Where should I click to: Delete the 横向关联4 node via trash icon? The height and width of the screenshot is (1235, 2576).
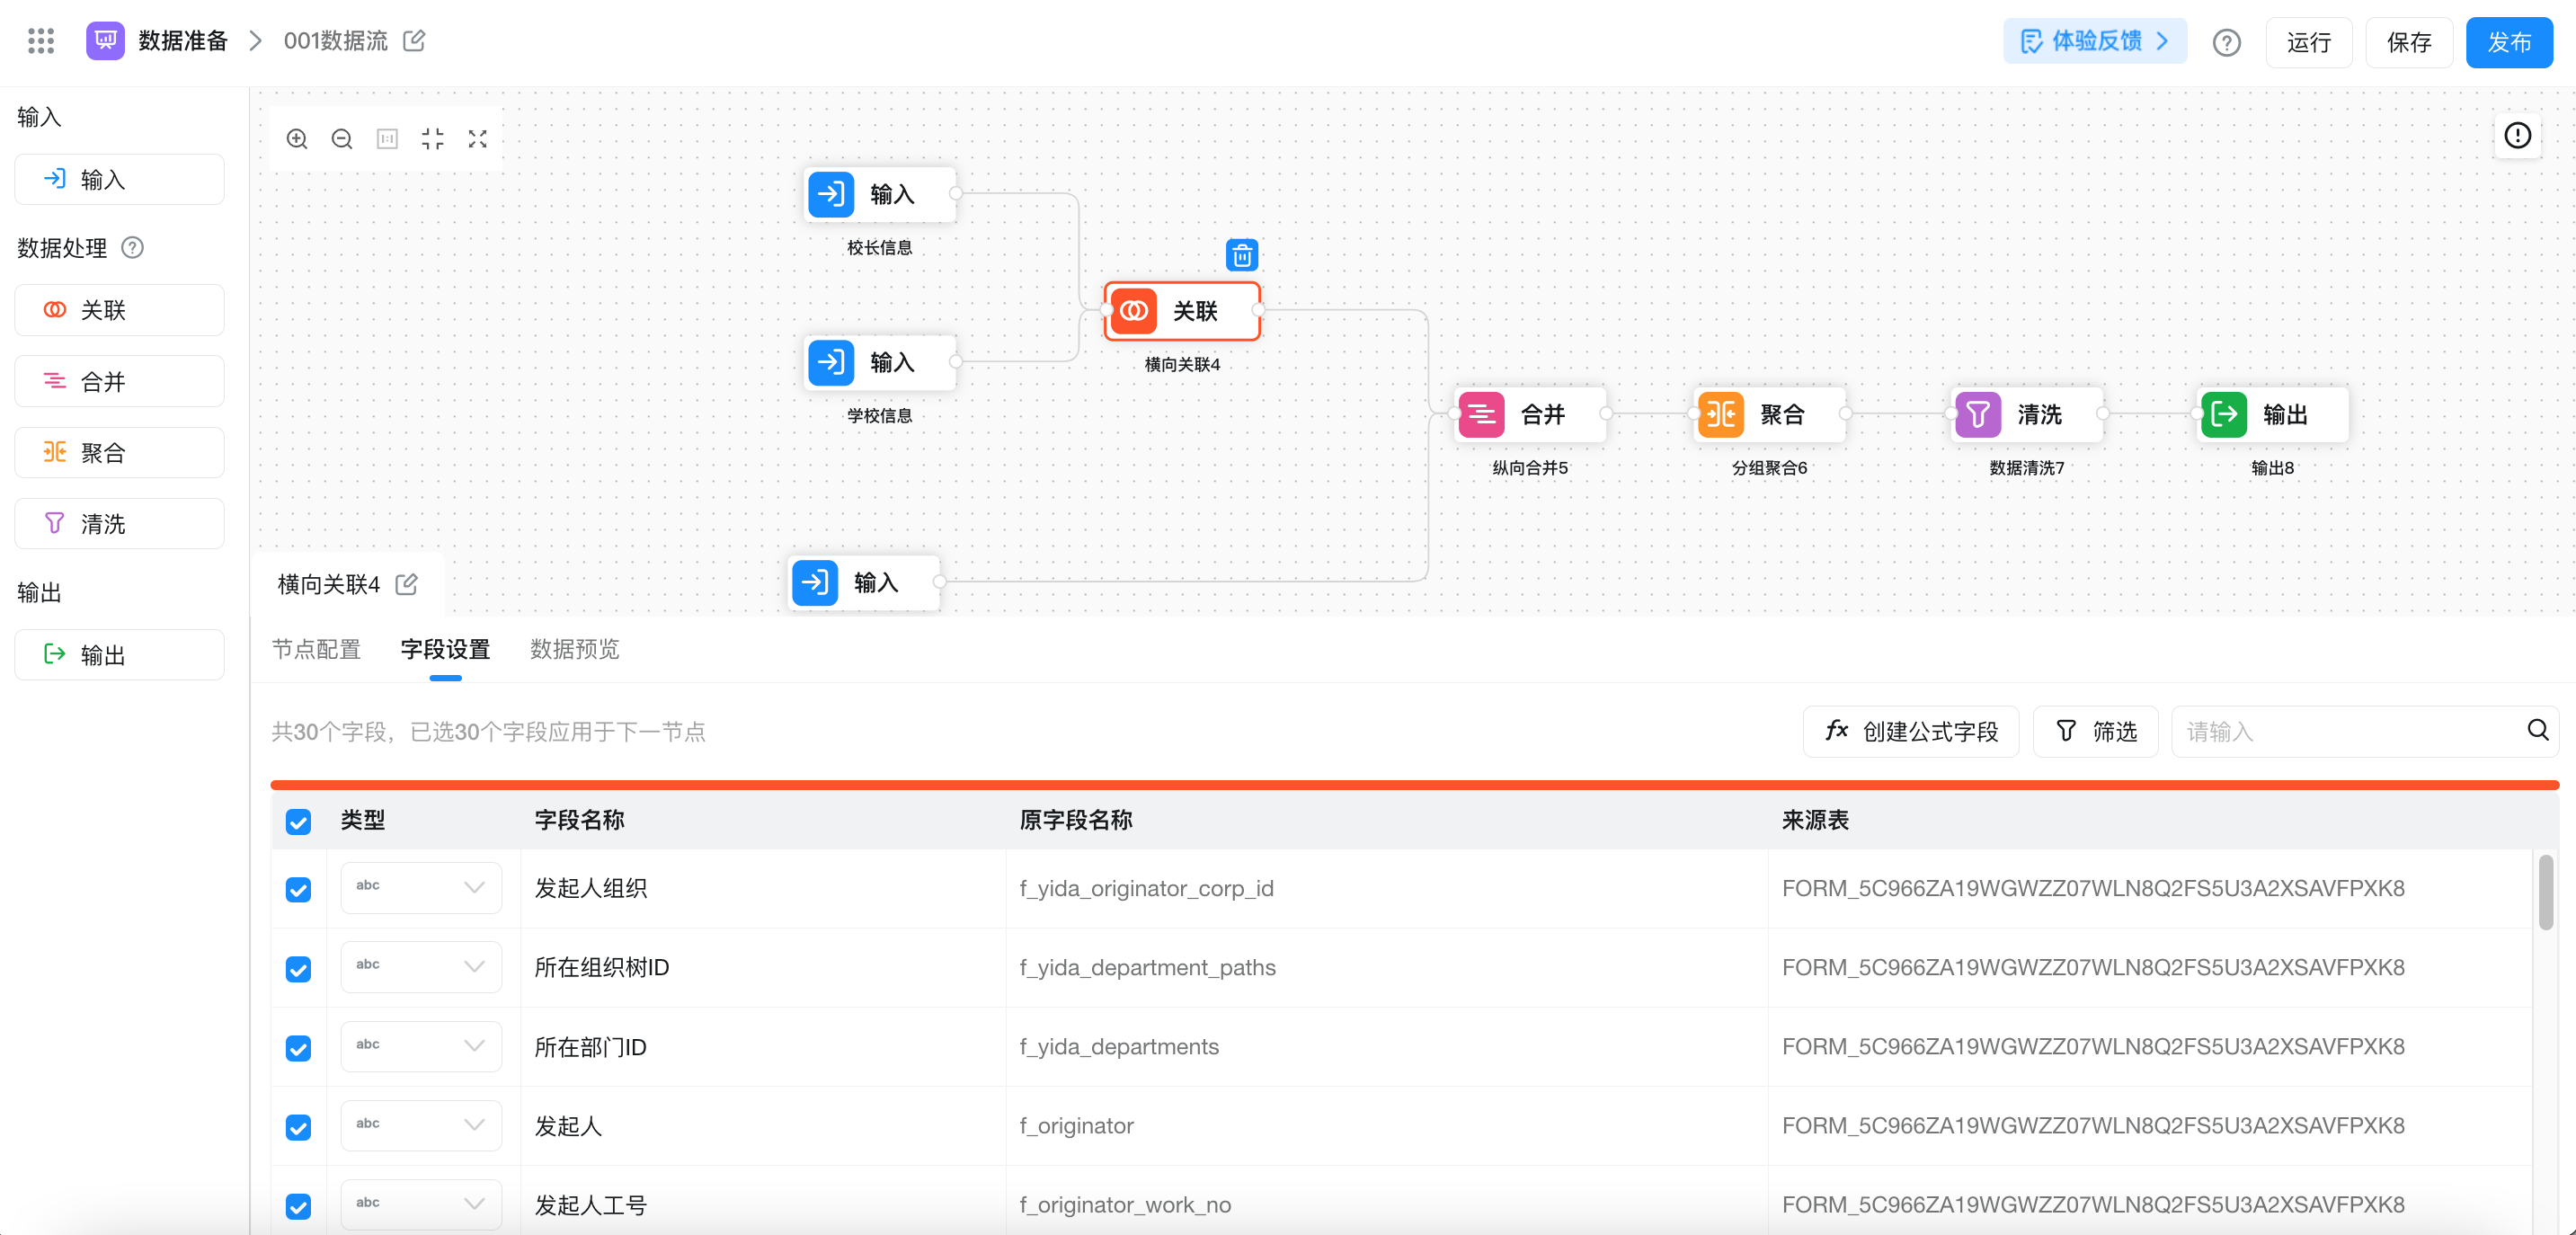tap(1242, 256)
